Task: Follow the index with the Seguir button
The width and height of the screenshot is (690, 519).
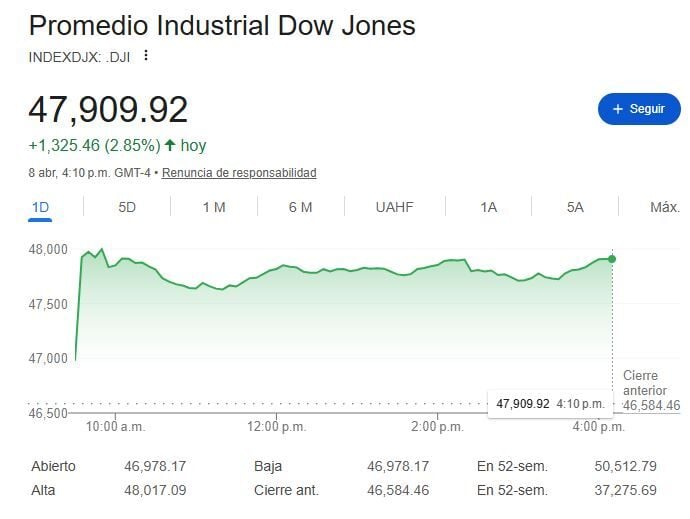Action: point(638,109)
